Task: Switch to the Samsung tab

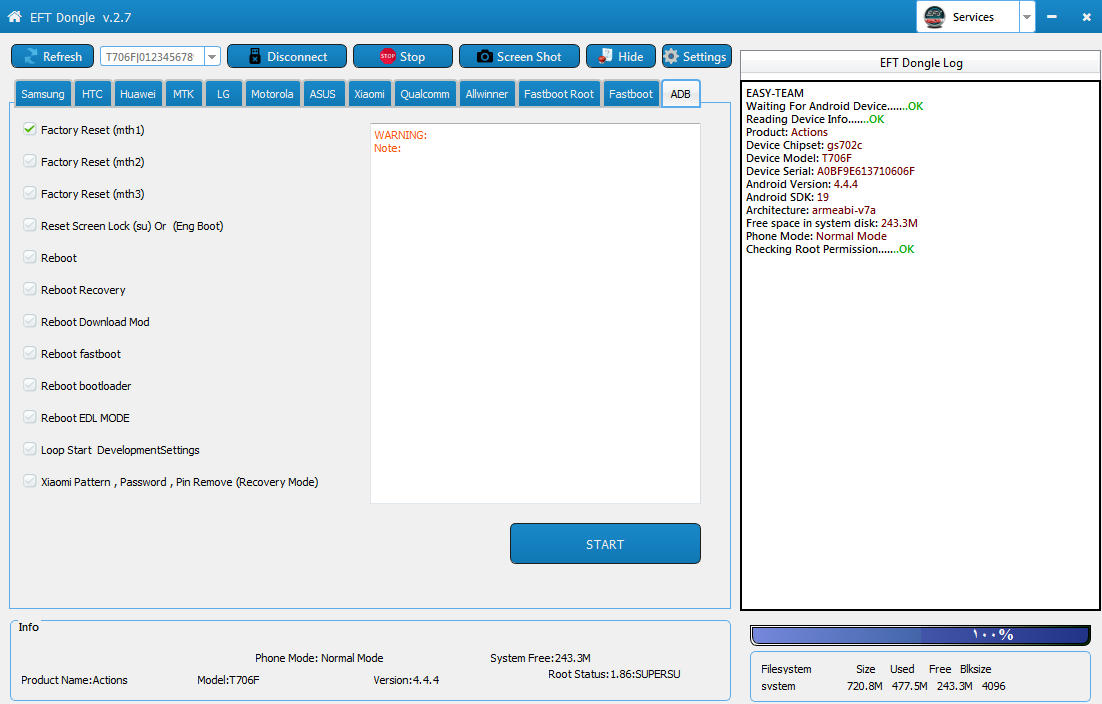Action: click(x=43, y=93)
